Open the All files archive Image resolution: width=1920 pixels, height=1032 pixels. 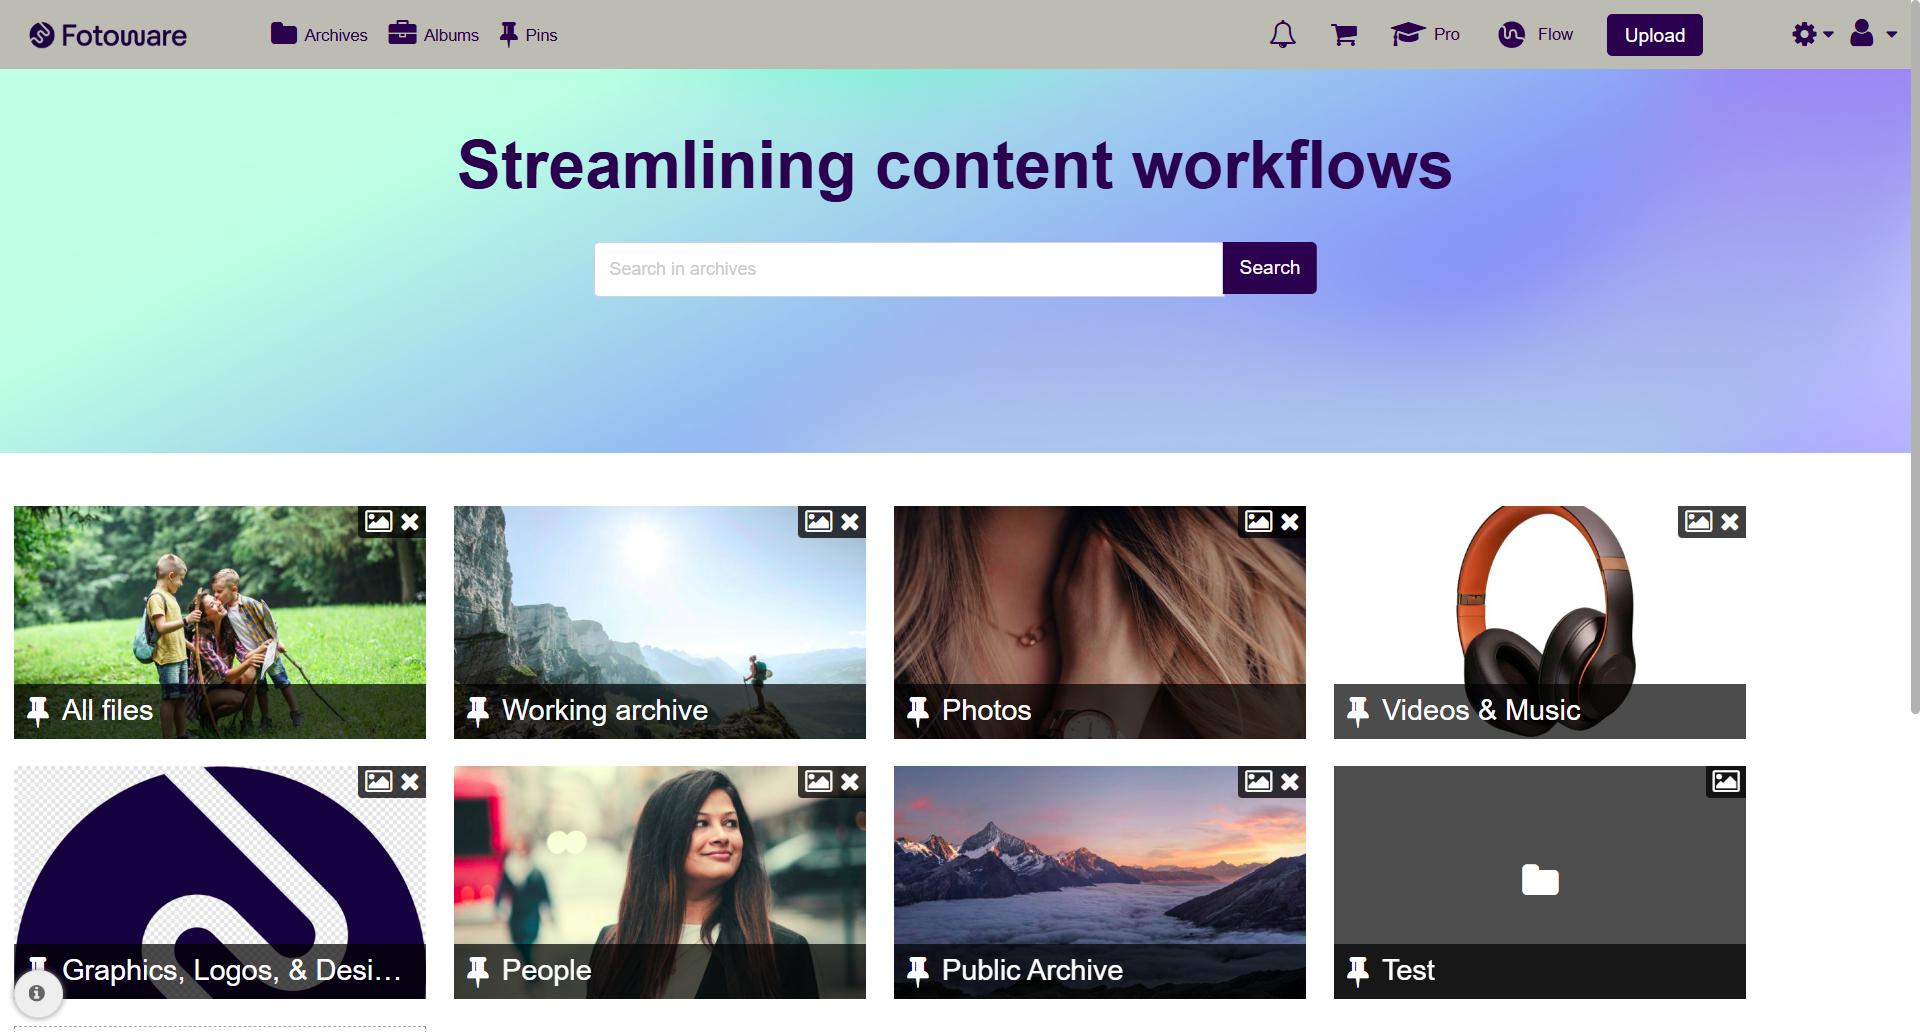pos(220,622)
